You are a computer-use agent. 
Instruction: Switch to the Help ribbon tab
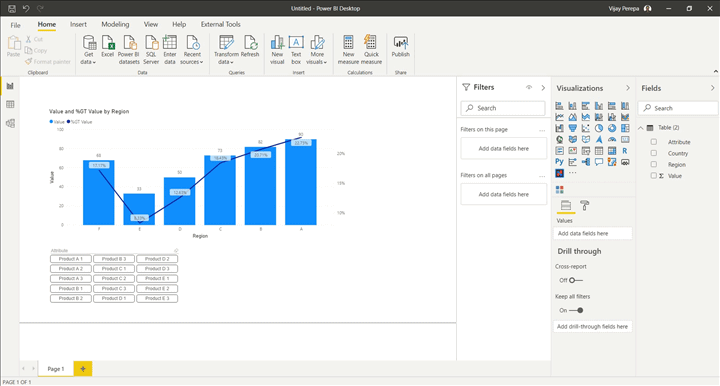[x=179, y=24]
